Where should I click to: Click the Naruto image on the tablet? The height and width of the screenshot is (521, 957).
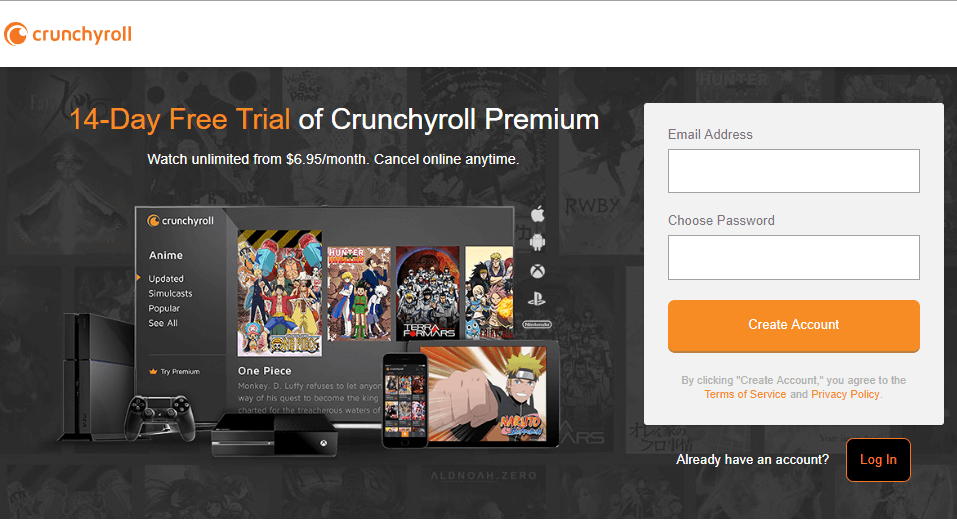pos(487,394)
